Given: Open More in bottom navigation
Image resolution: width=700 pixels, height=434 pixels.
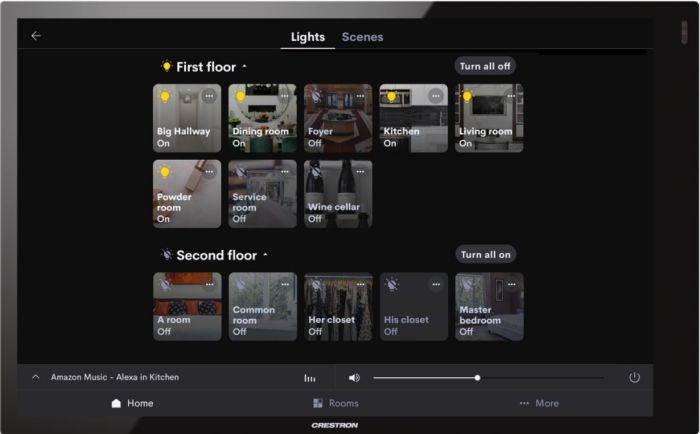Looking at the screenshot, I should pos(539,404).
